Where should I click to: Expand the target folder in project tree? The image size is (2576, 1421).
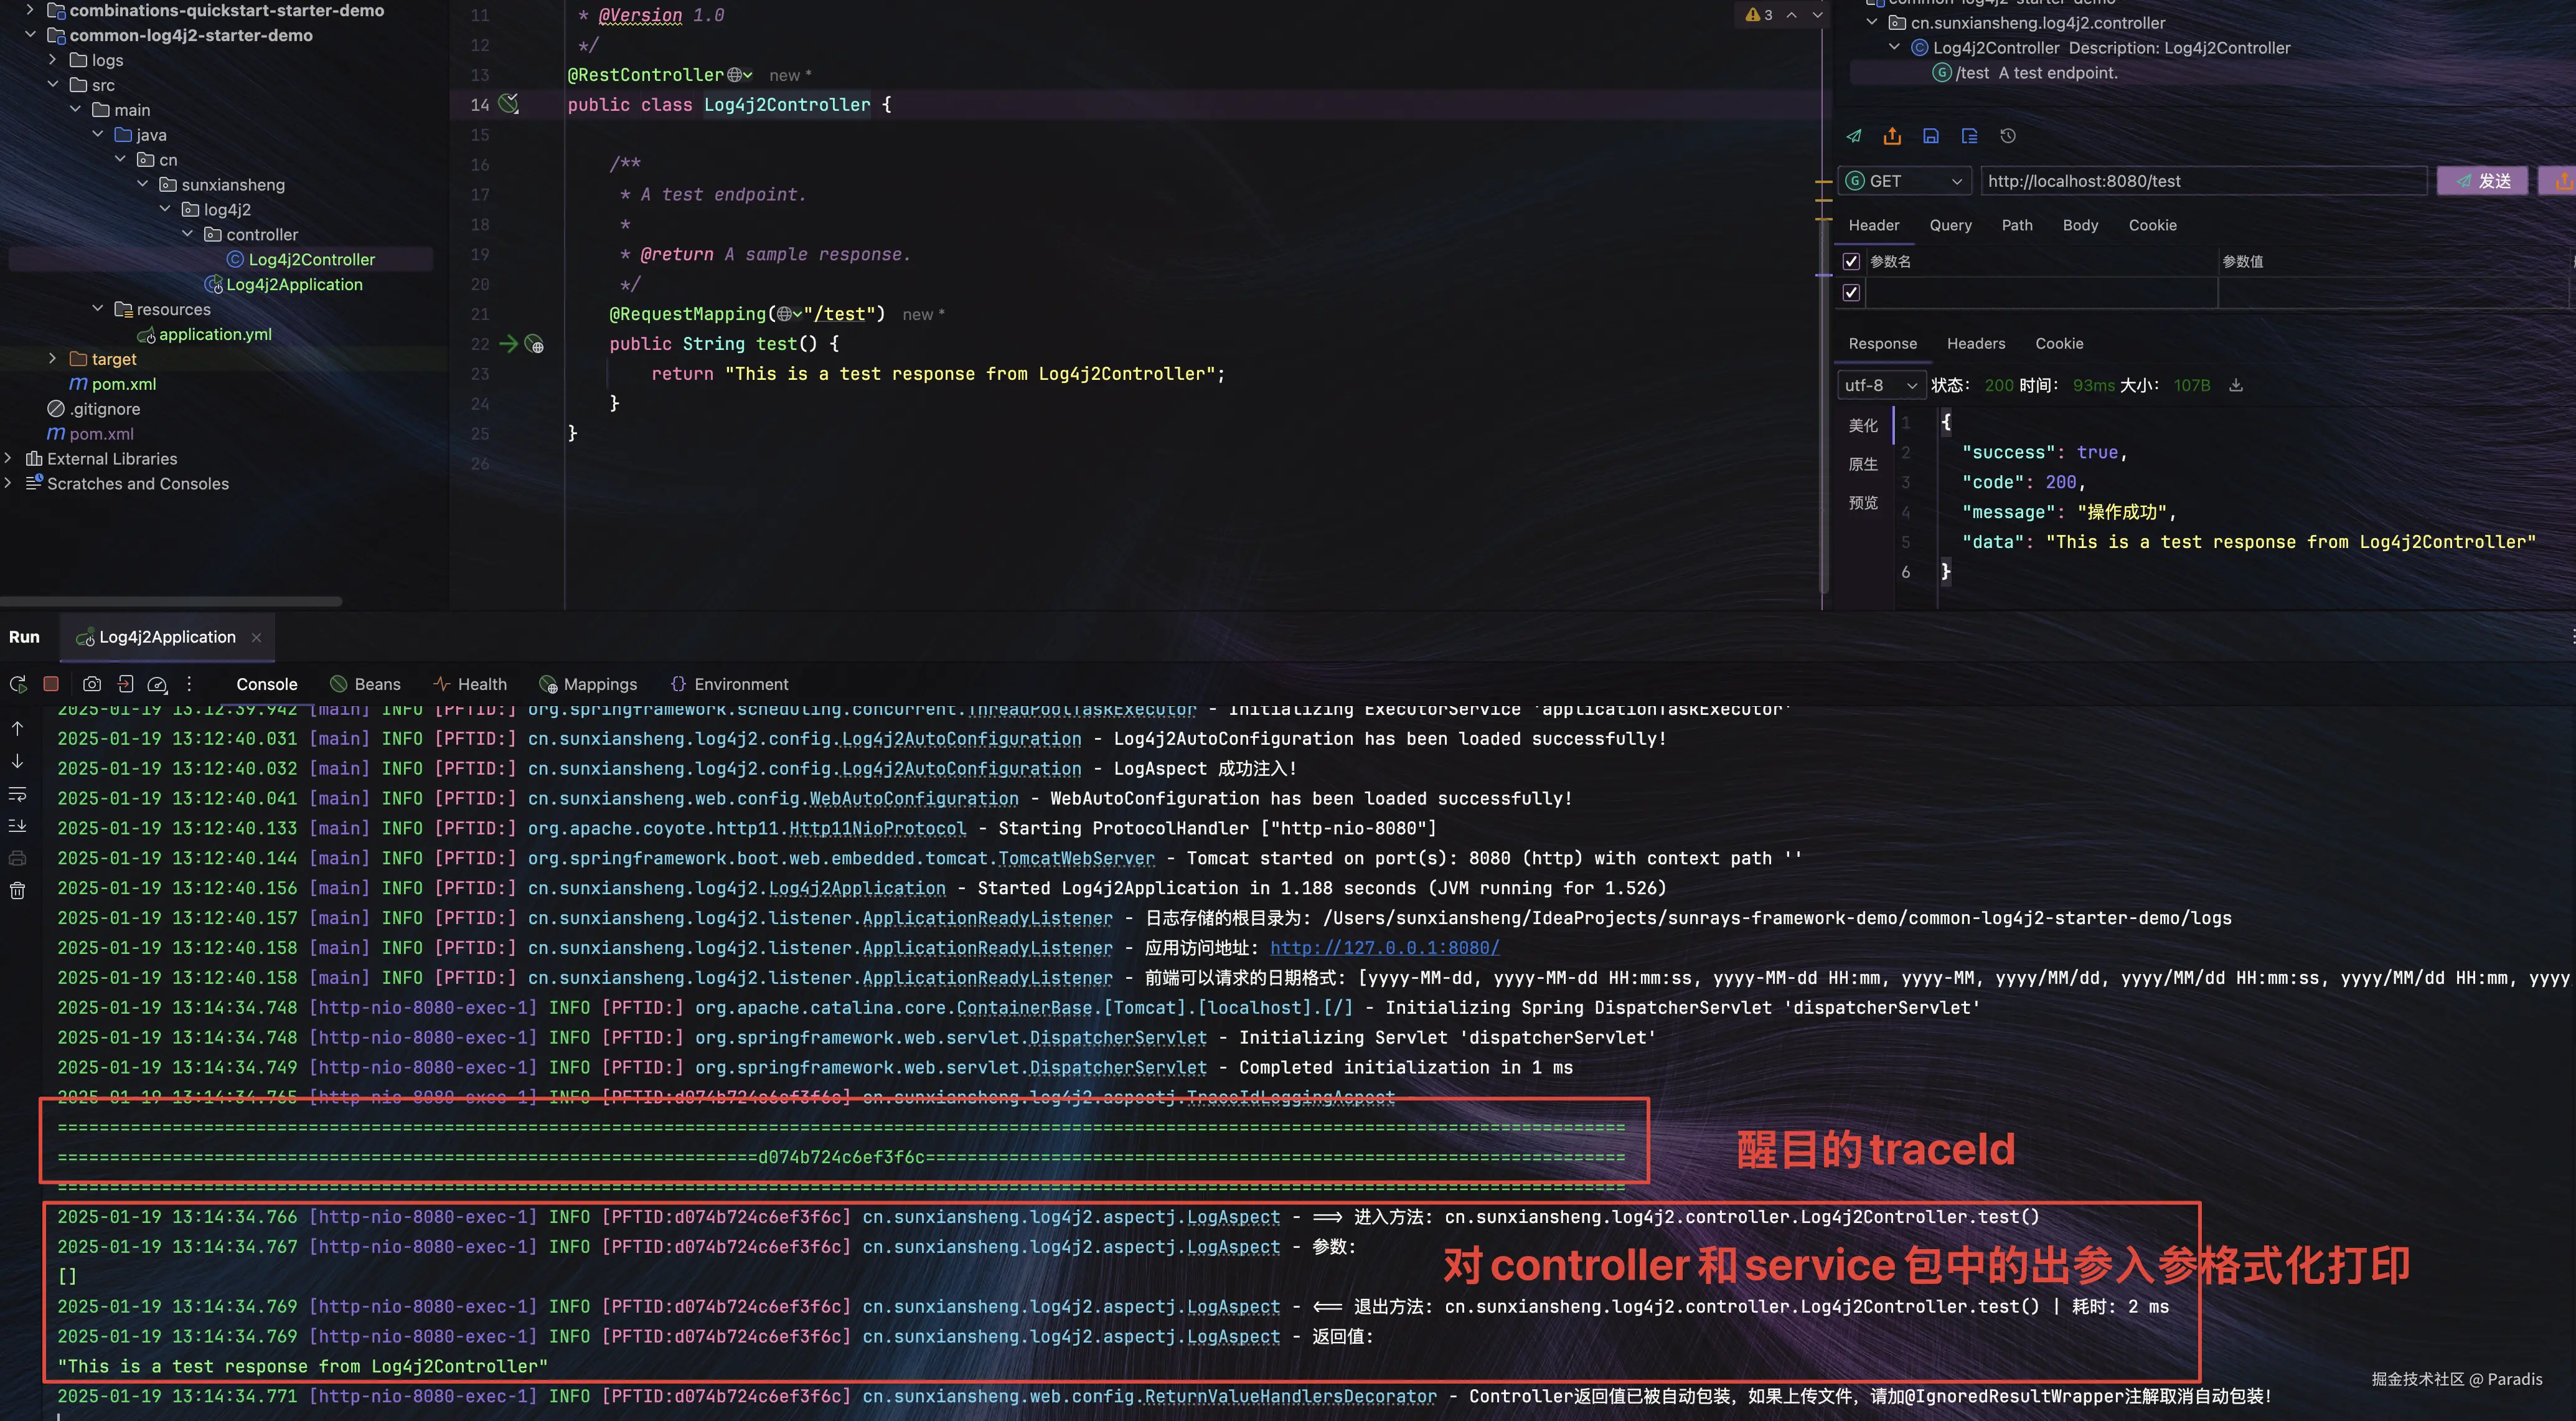pyautogui.click(x=53, y=359)
